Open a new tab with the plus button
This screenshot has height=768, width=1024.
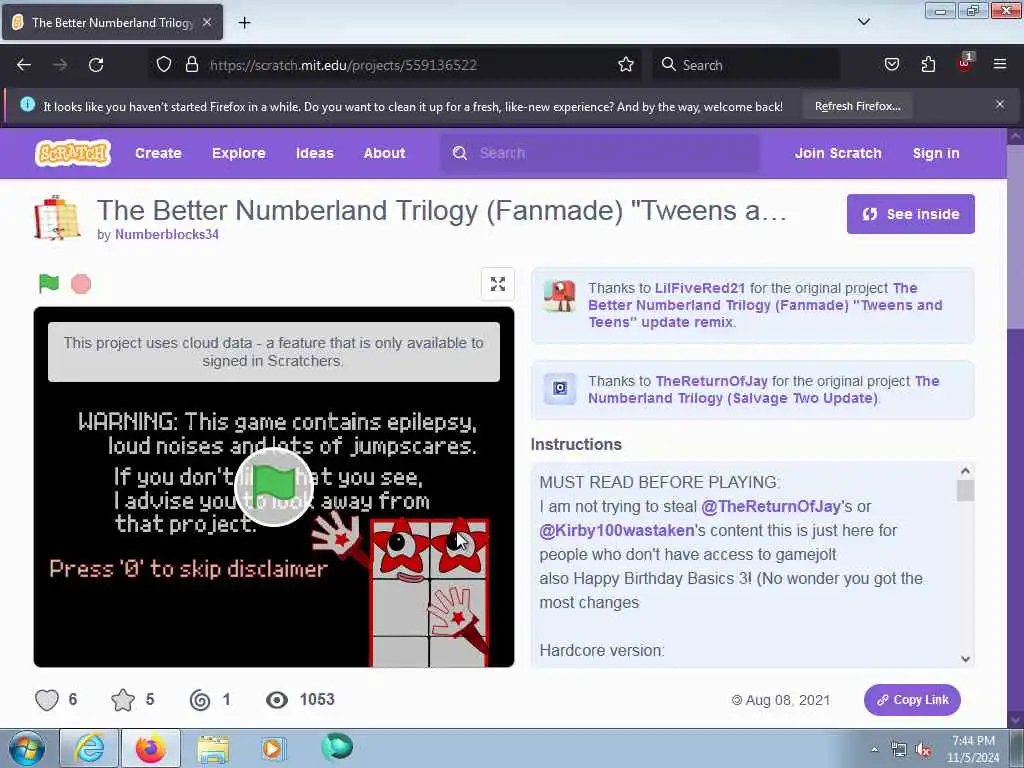(244, 23)
